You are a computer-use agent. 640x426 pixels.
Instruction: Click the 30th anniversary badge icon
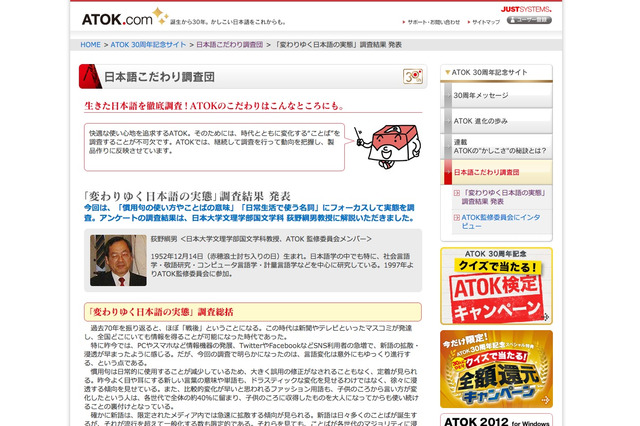point(413,76)
